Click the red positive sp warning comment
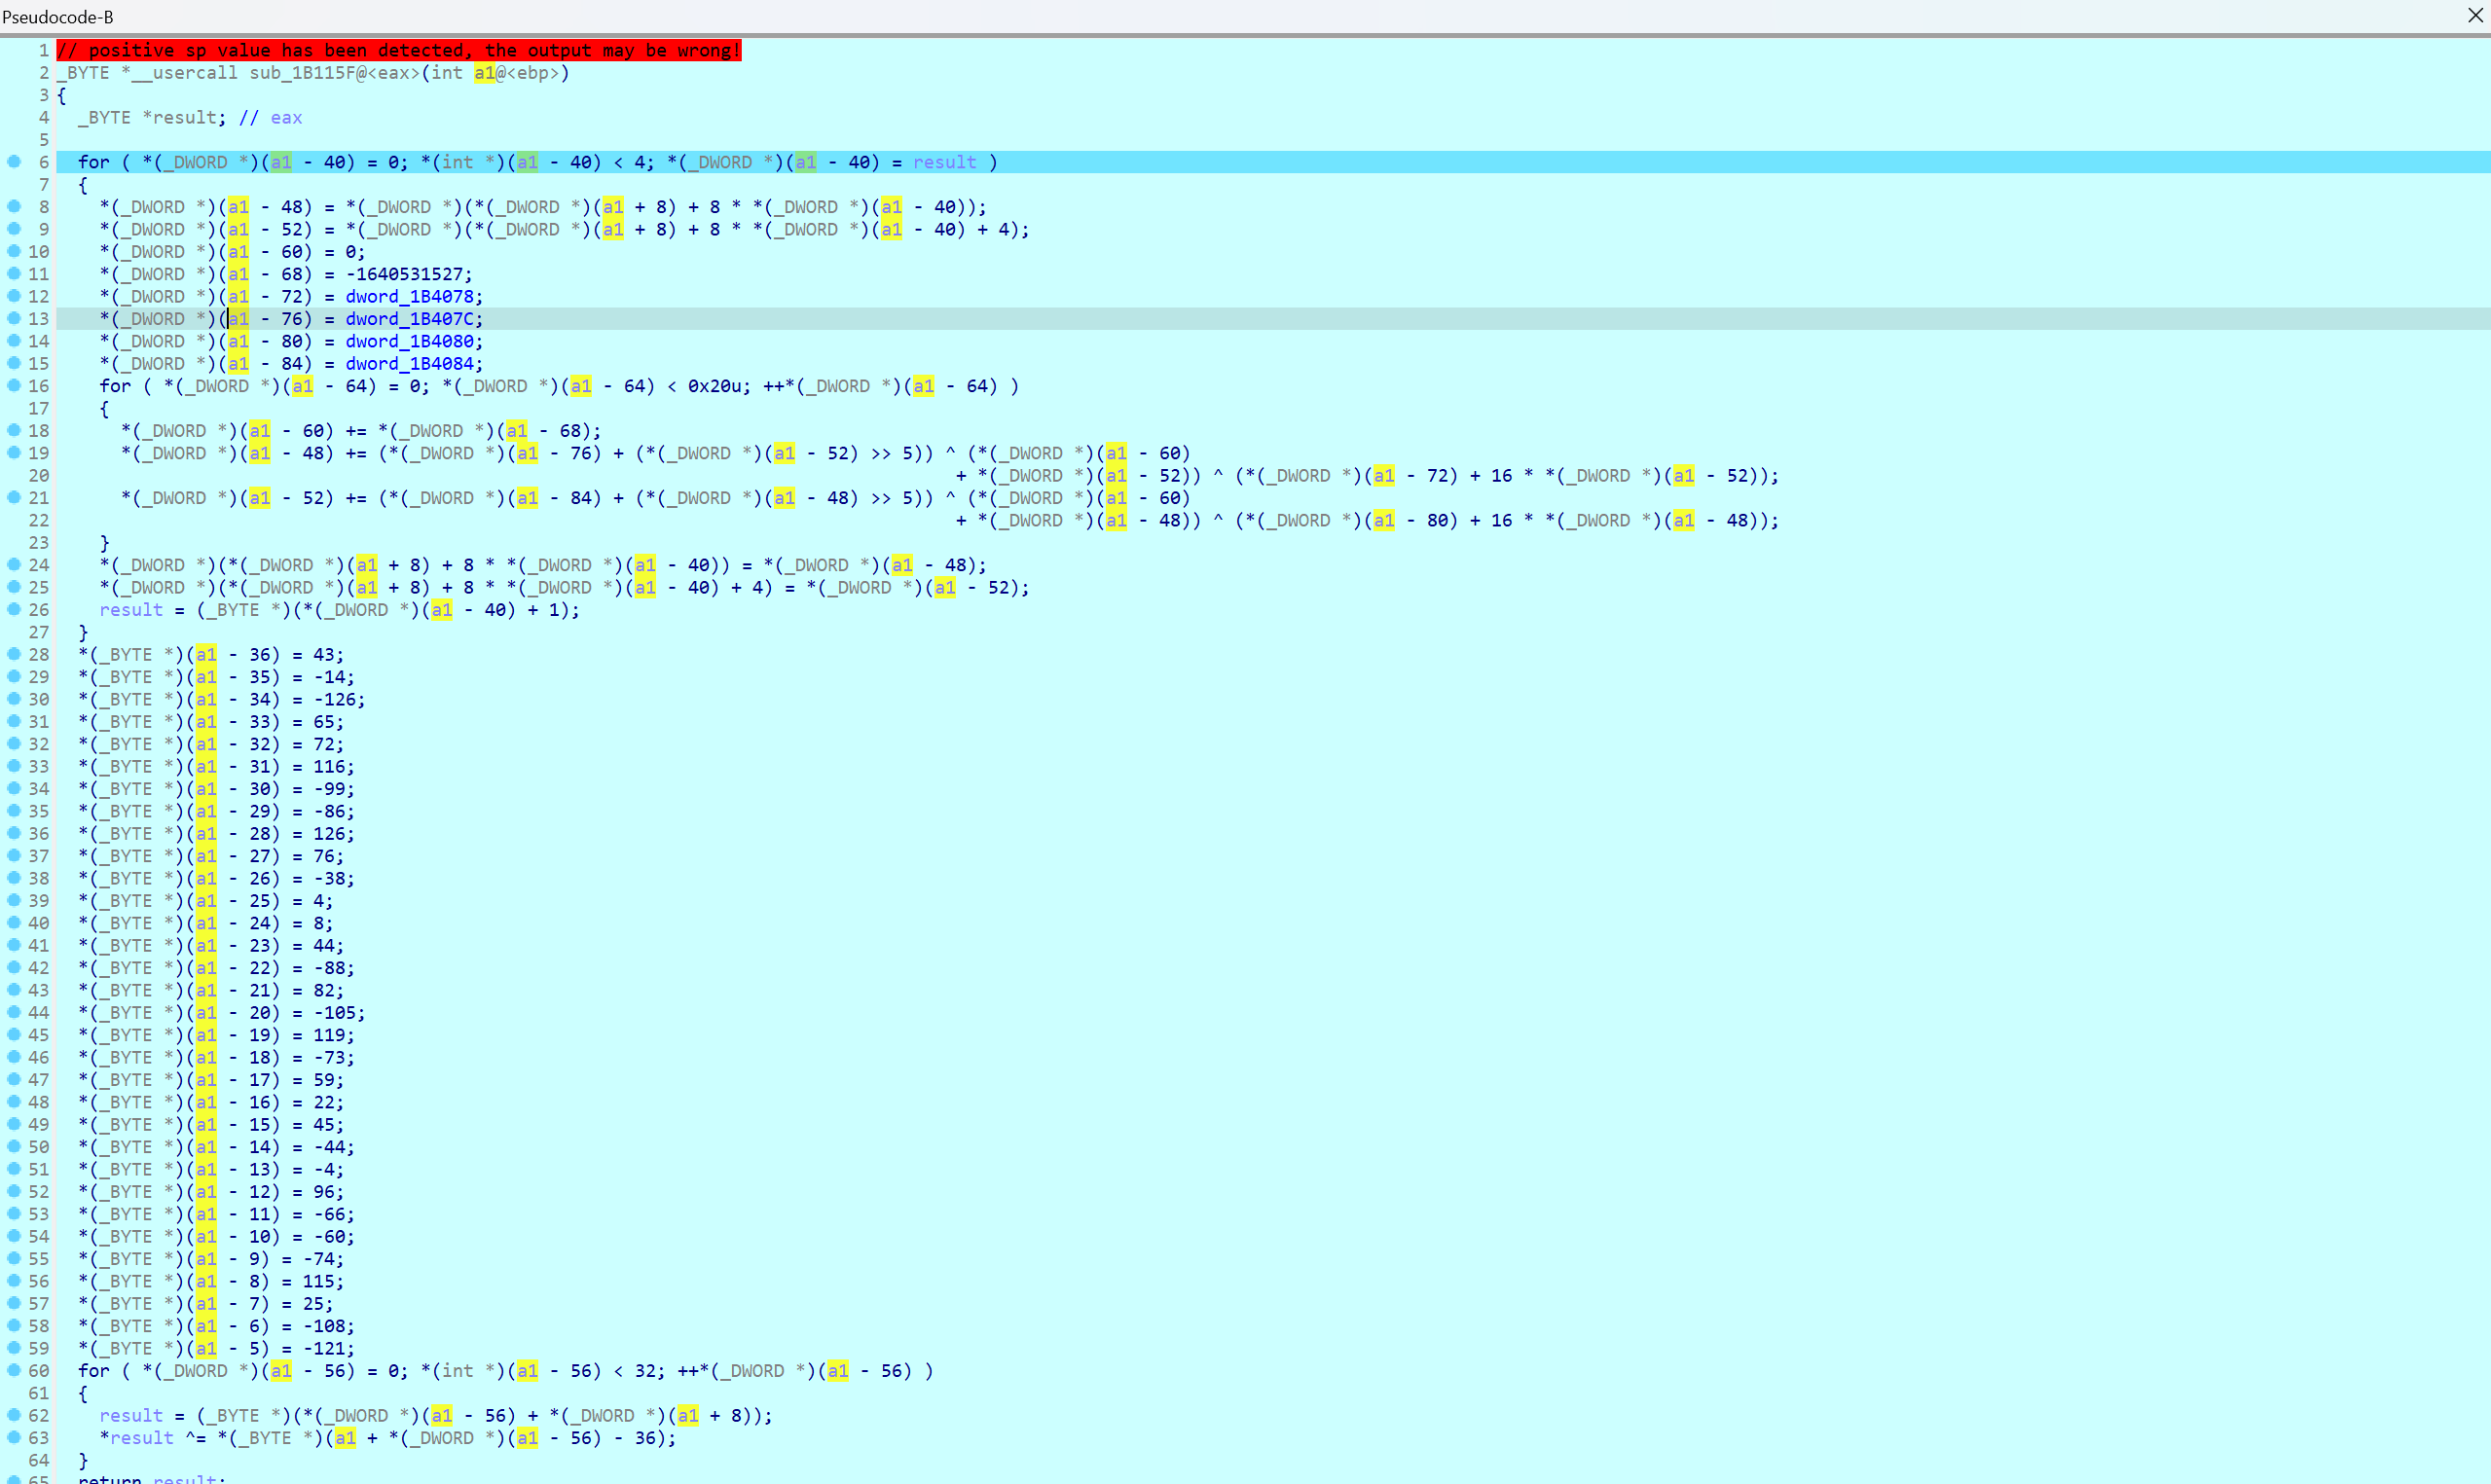Screen dimensions: 2491x1484 click(398, 50)
